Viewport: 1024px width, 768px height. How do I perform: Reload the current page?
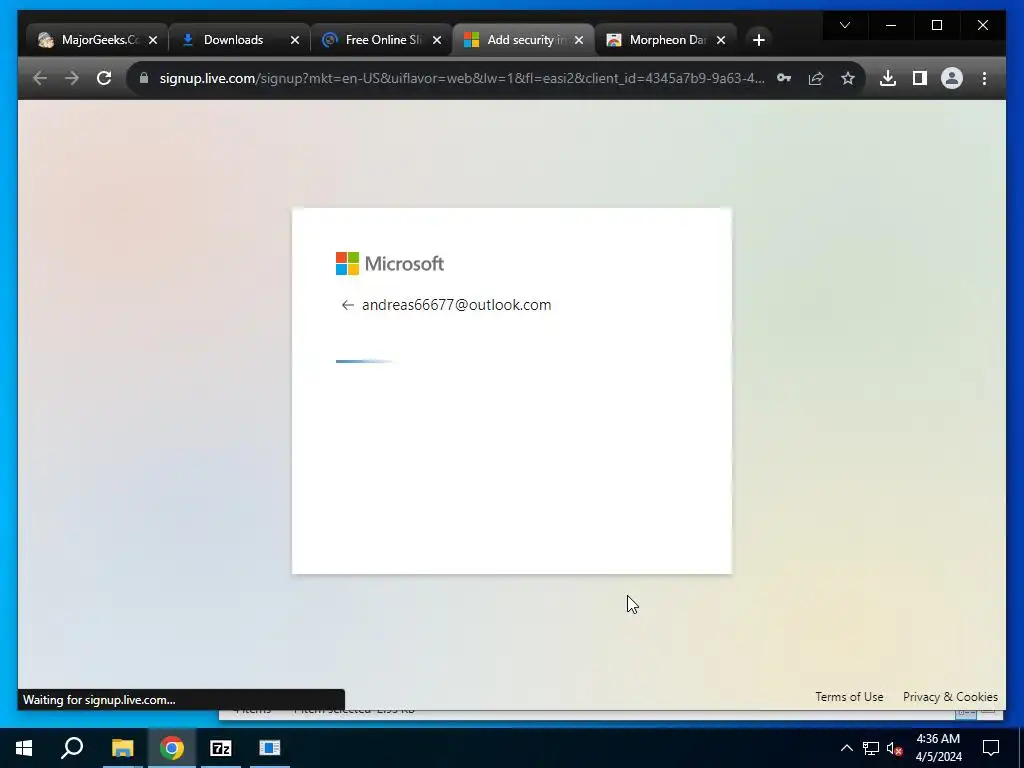(x=104, y=78)
